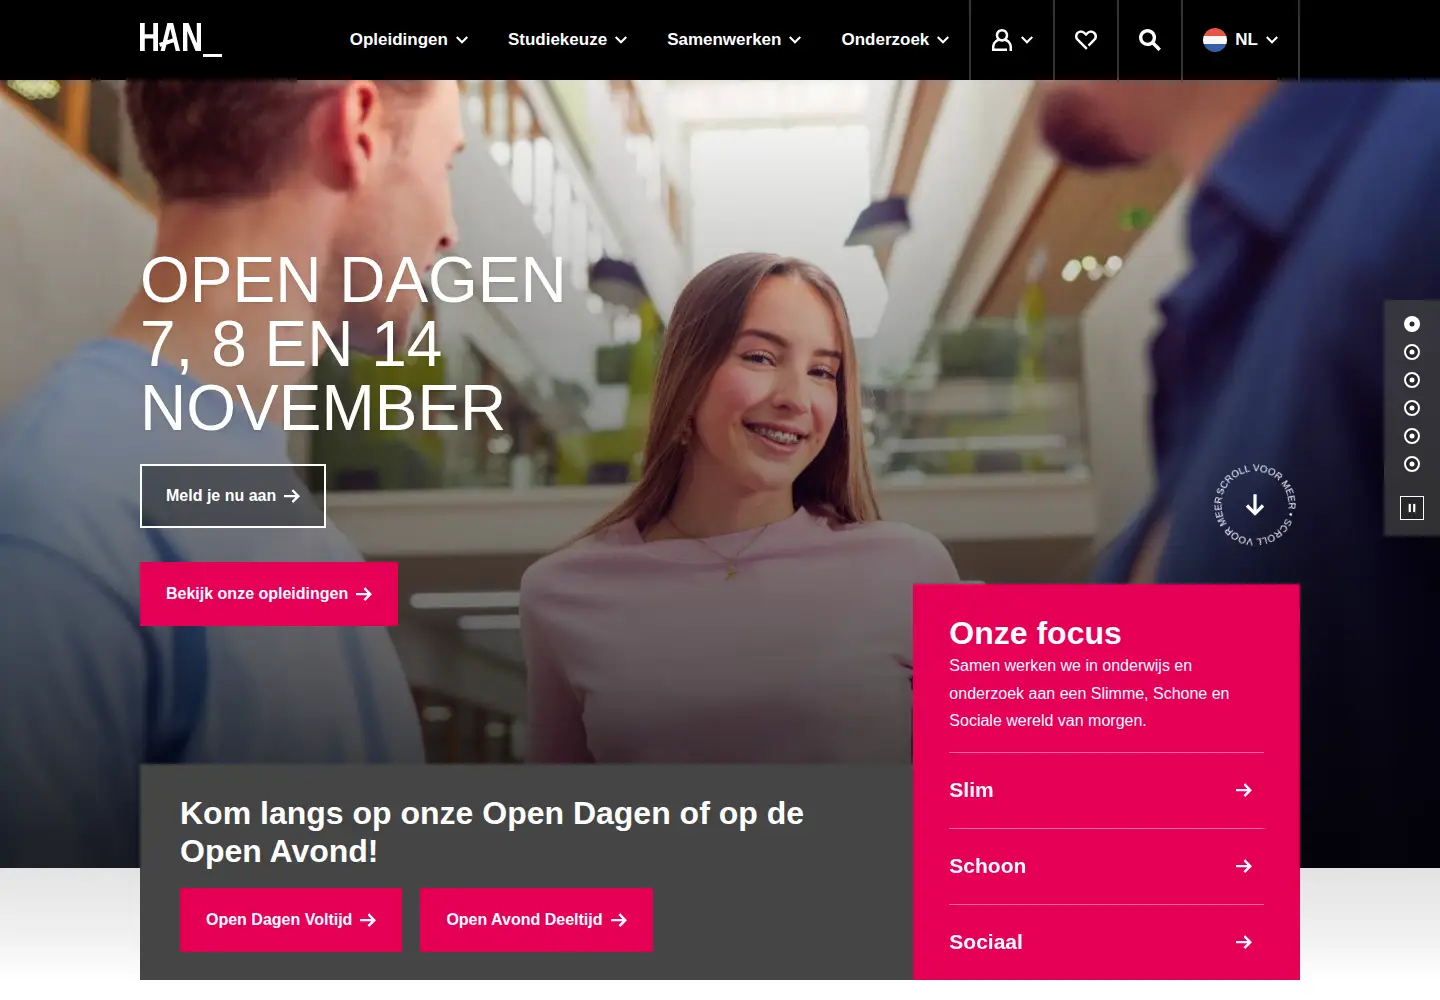1440x1000 pixels.
Task: Open the Sociaal focus link
Action: [x=1106, y=942]
